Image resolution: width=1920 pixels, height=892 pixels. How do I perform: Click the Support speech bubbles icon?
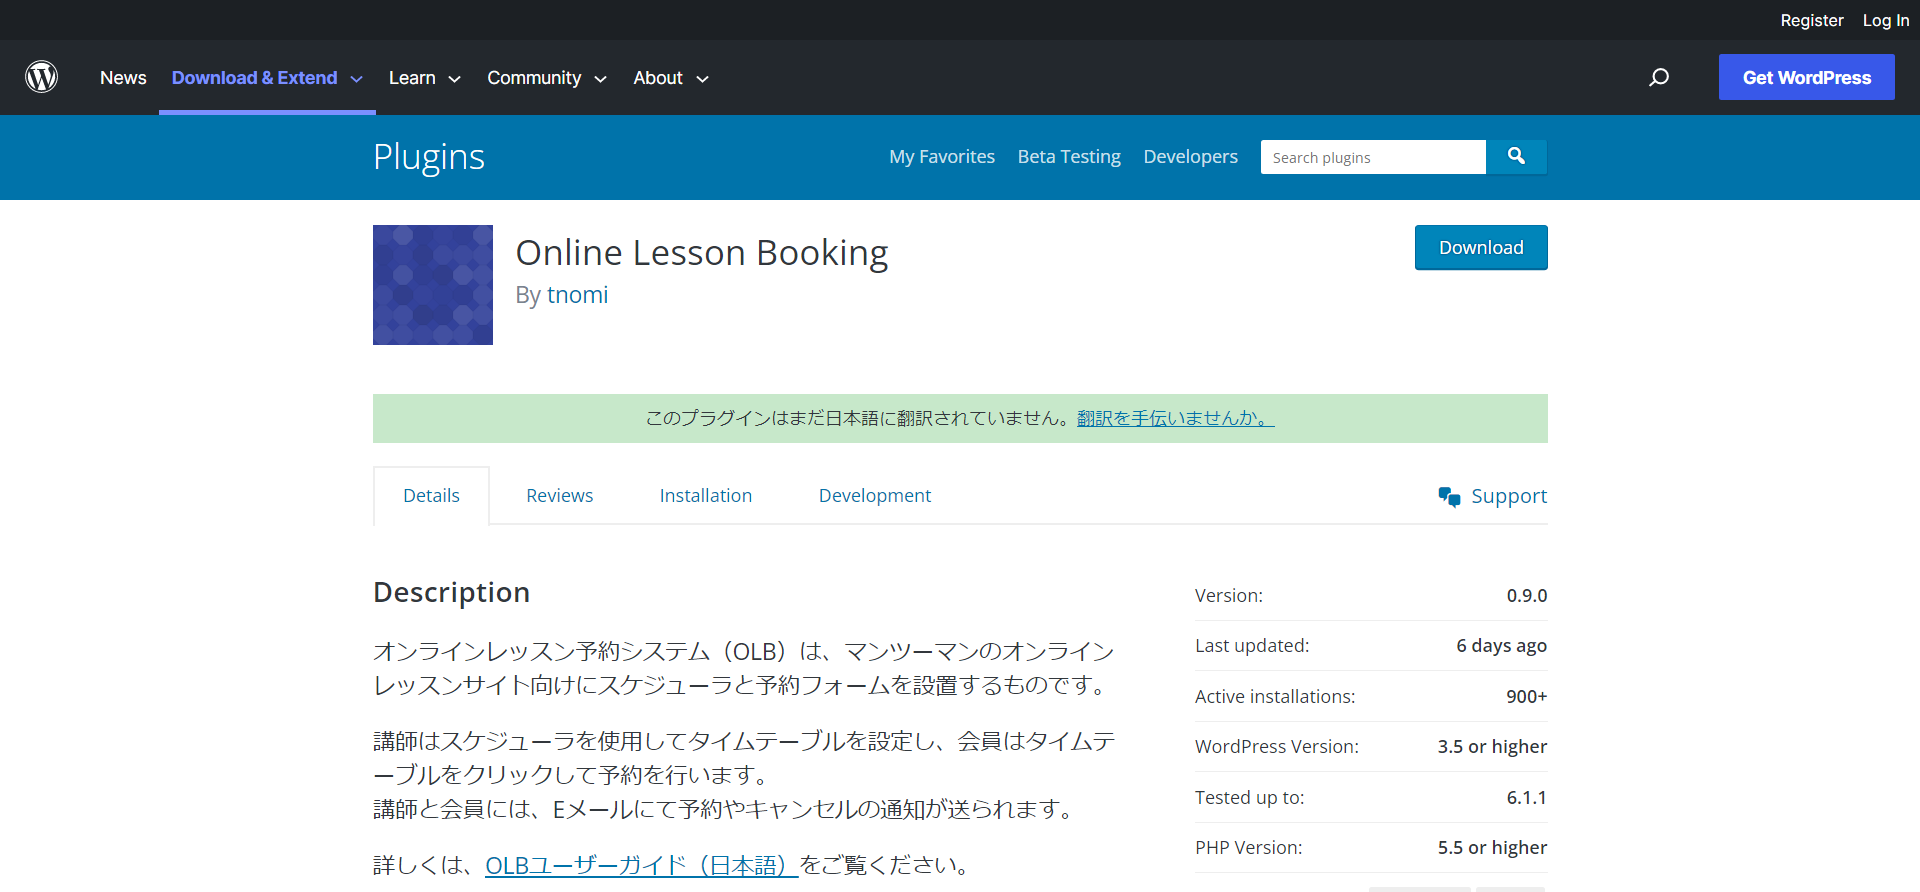point(1449,496)
